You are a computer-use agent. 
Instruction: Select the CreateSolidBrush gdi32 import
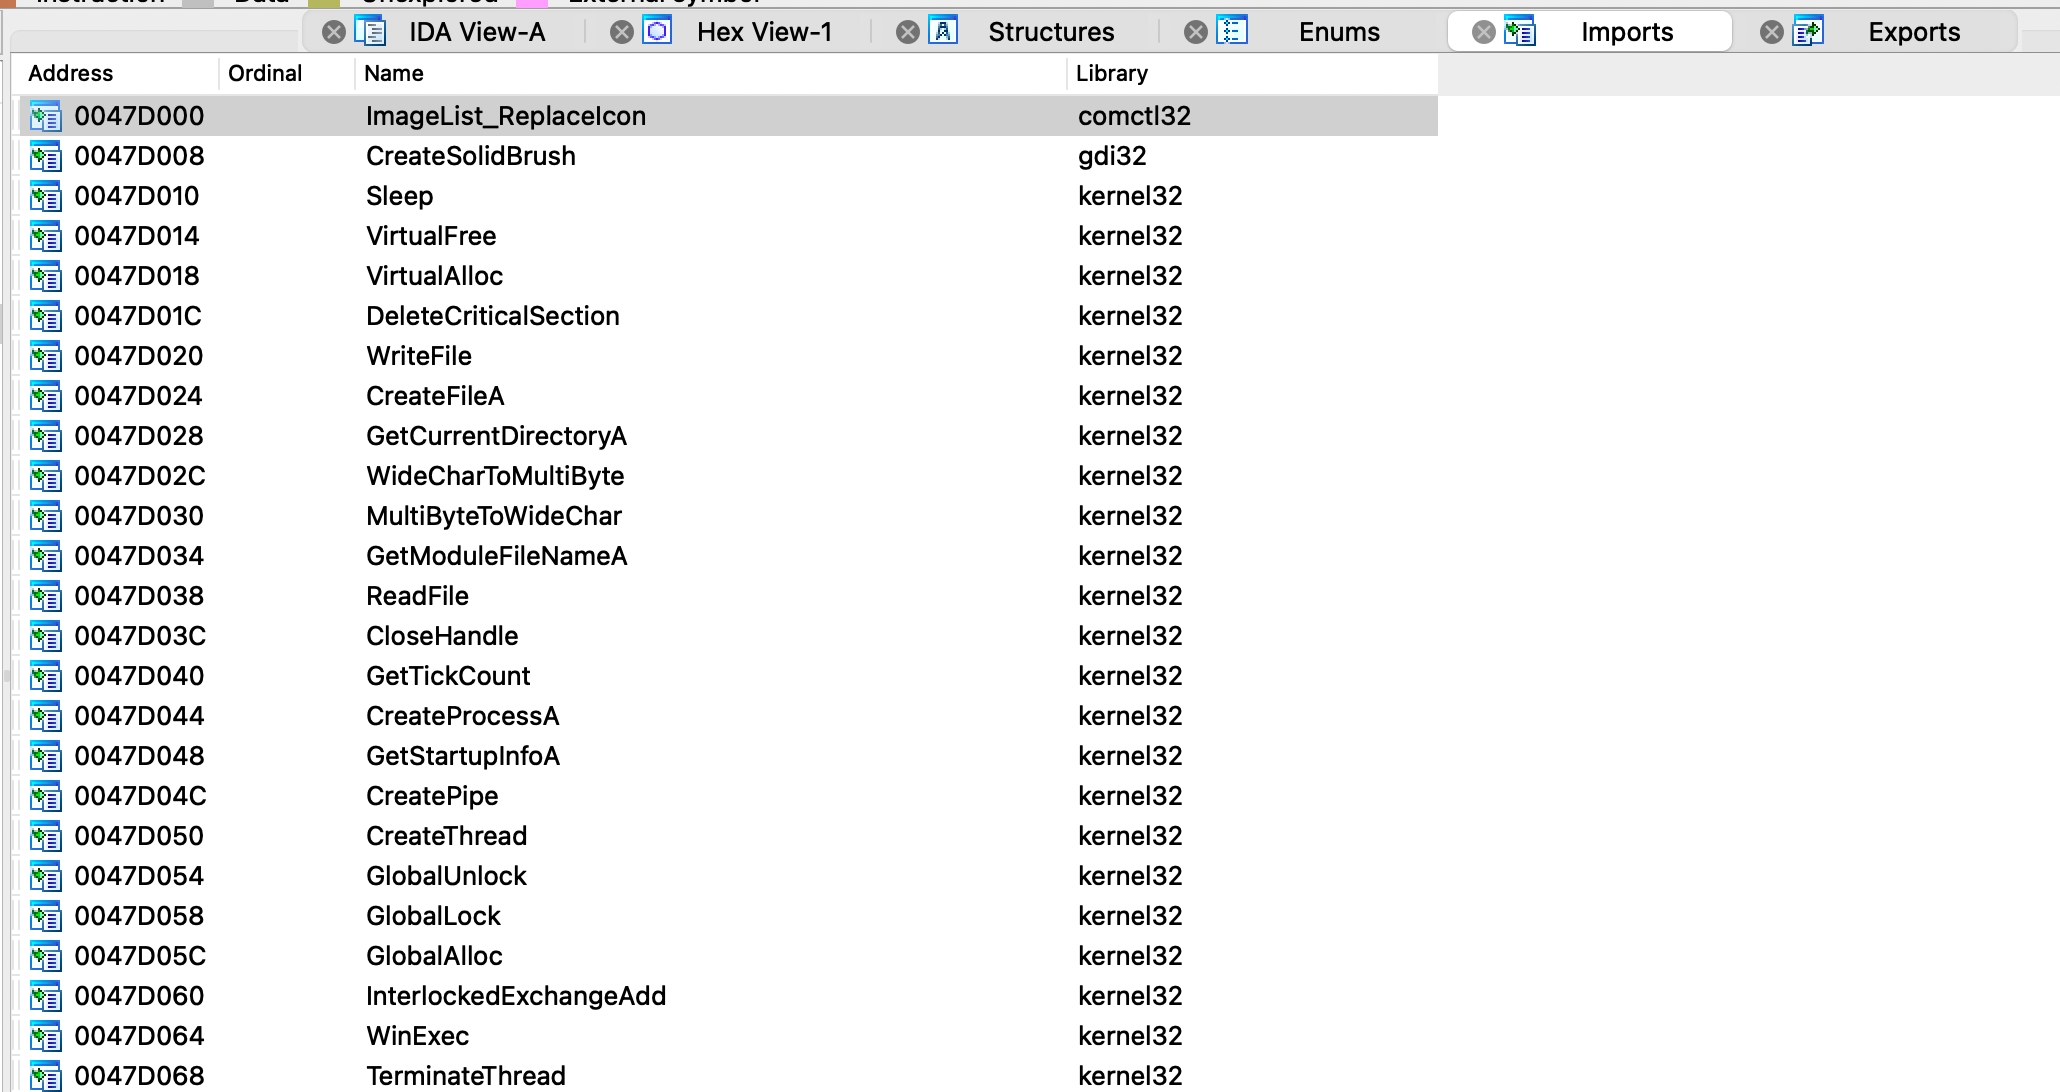click(x=470, y=156)
